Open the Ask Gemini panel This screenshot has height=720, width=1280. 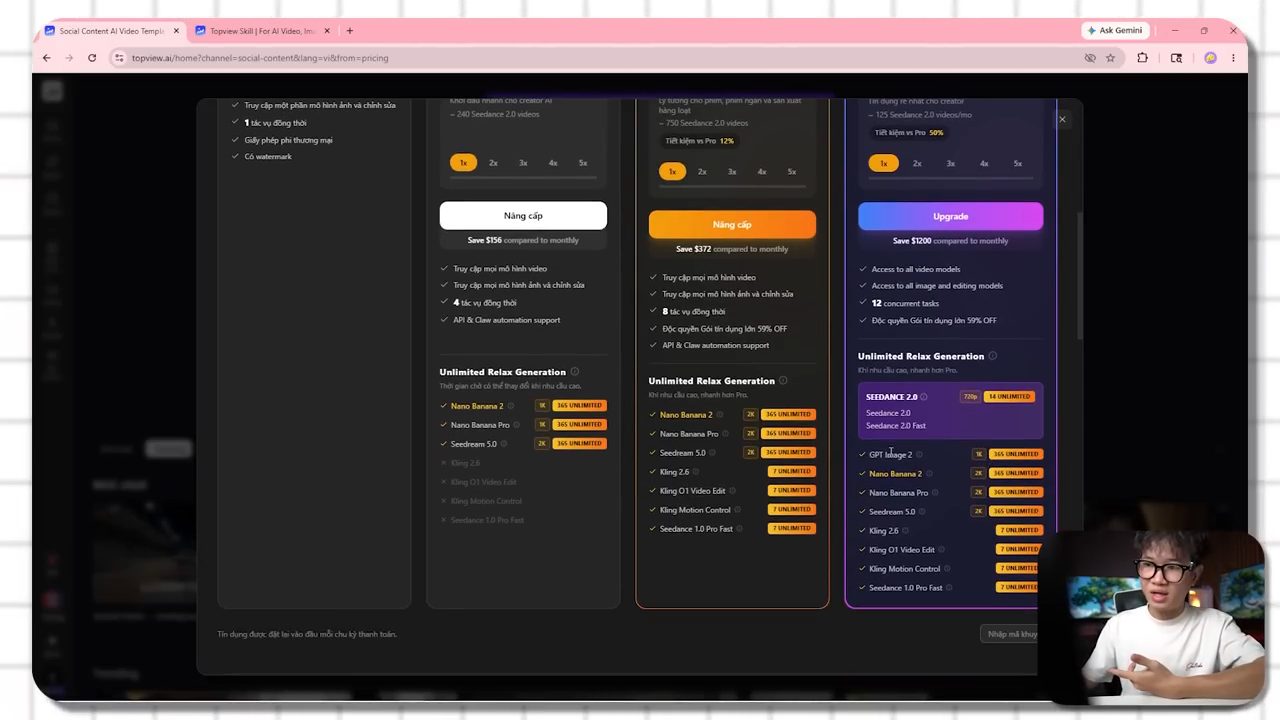point(1115,30)
